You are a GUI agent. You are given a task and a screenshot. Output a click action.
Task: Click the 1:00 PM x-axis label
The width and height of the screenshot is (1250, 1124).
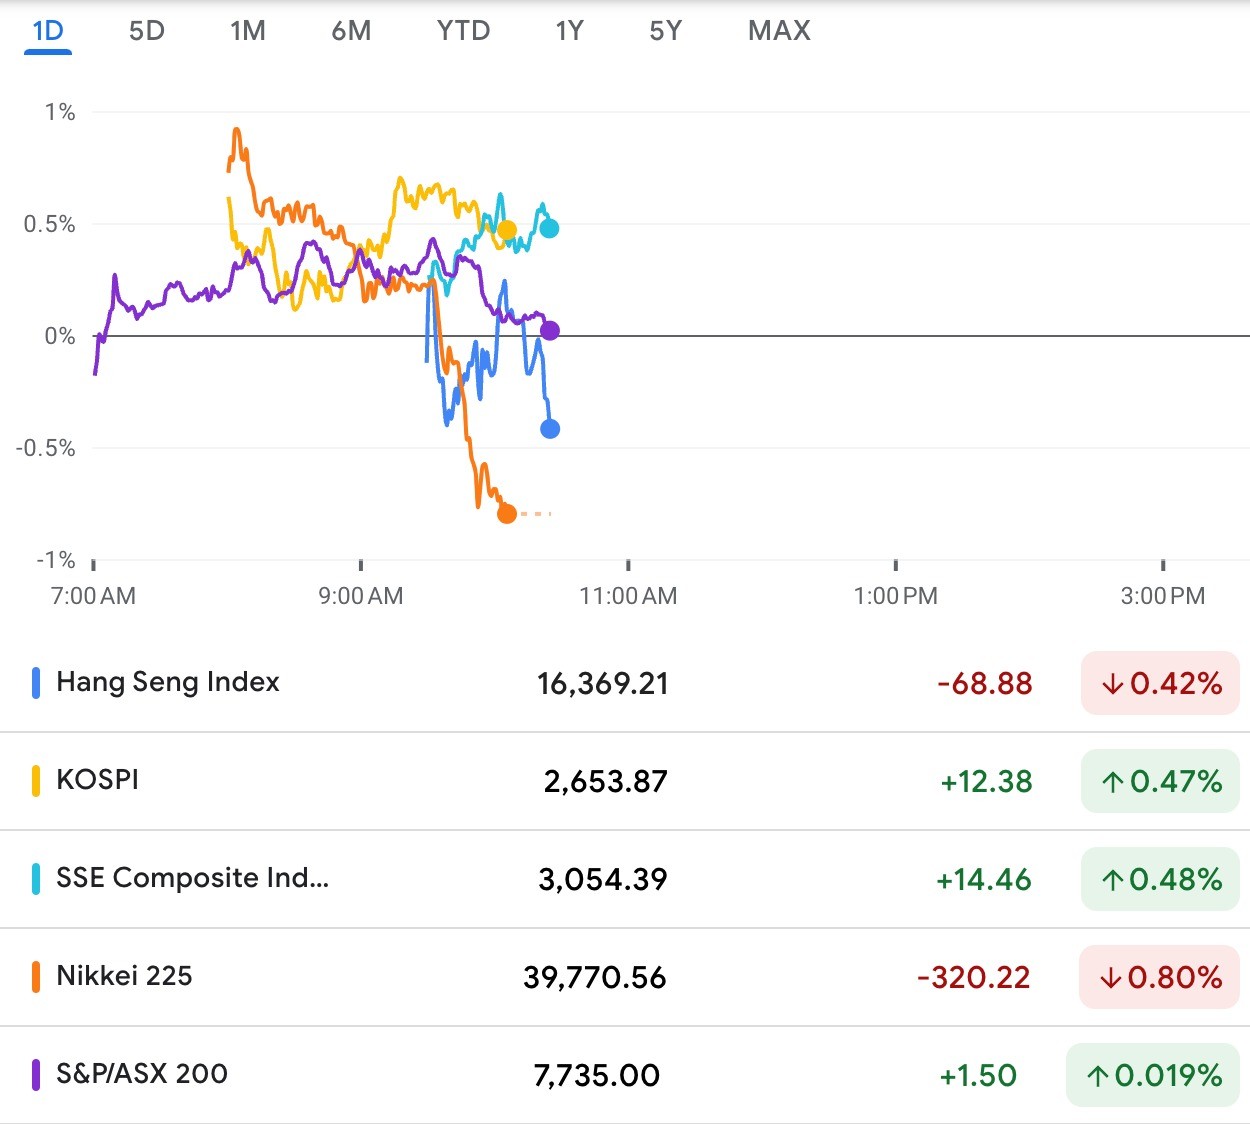[896, 596]
